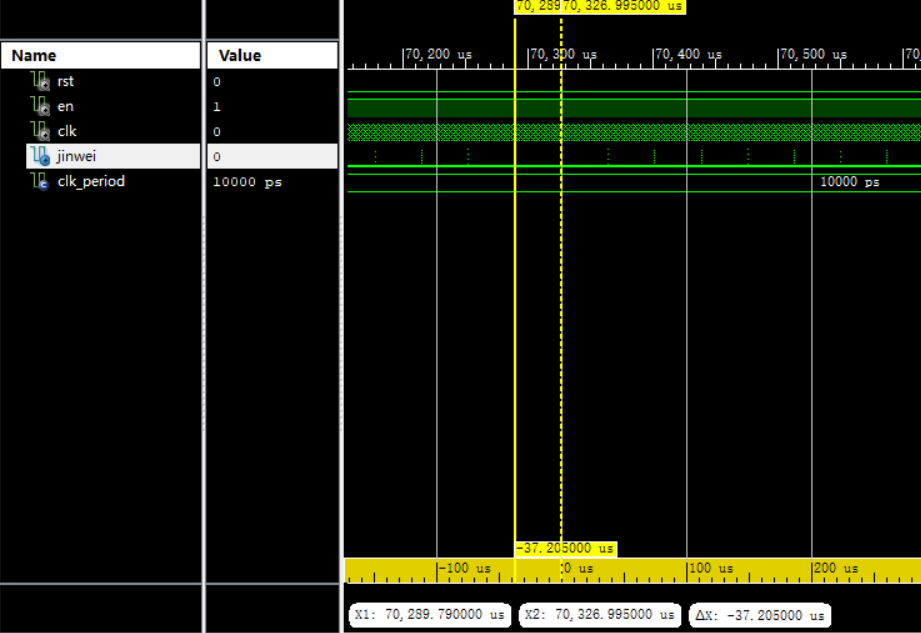921x633 pixels.
Task: Click the clk waveform hatched trace
Action: [634, 132]
